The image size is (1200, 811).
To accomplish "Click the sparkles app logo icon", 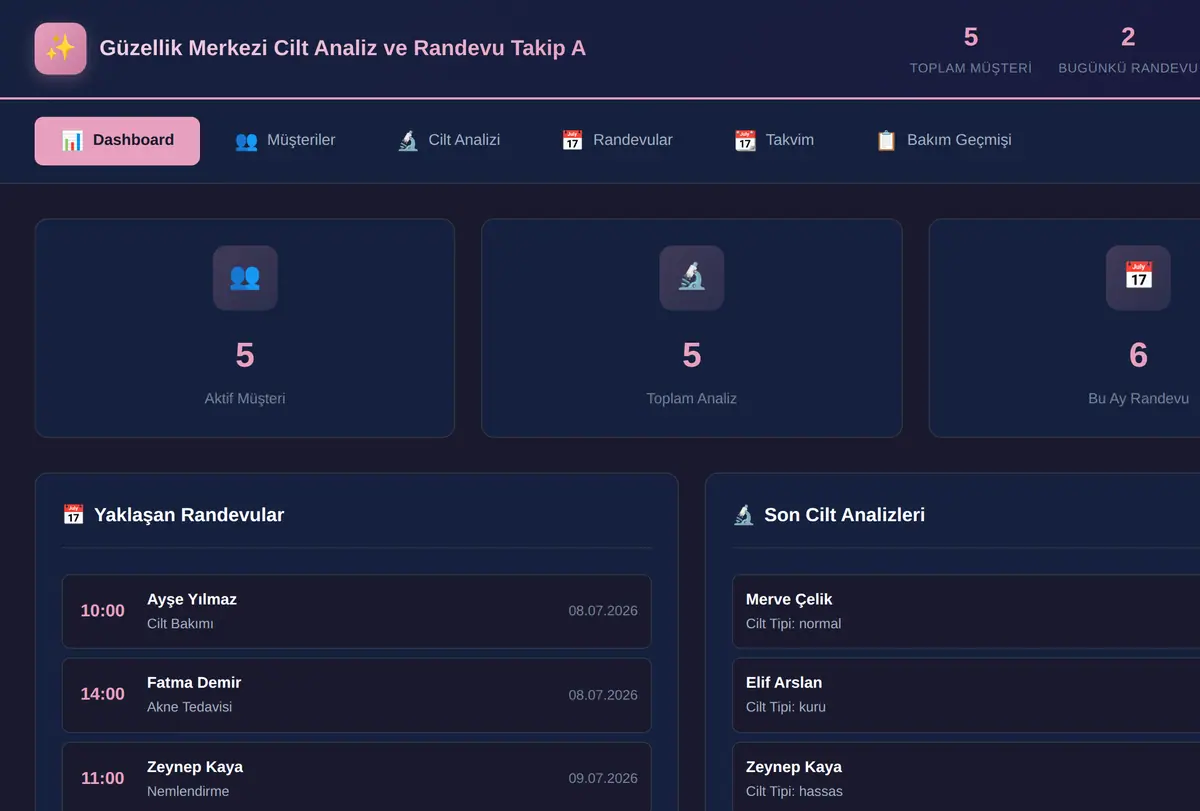I will click(x=60, y=48).
